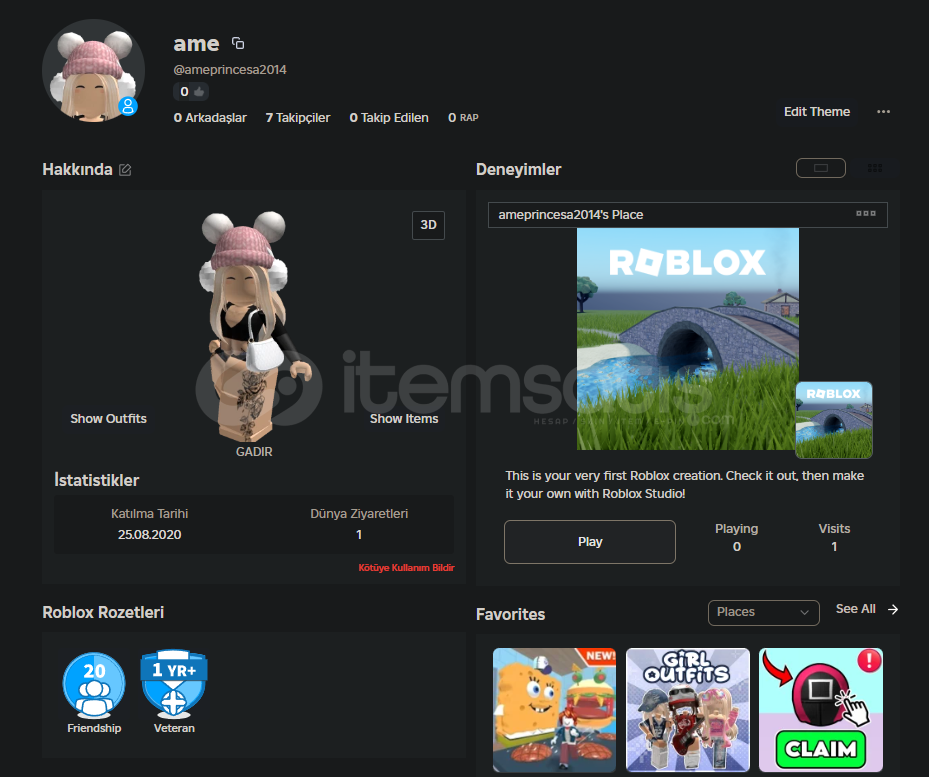The height and width of the screenshot is (777, 929).
Task: Click the Visits count label
Action: [x=834, y=529]
